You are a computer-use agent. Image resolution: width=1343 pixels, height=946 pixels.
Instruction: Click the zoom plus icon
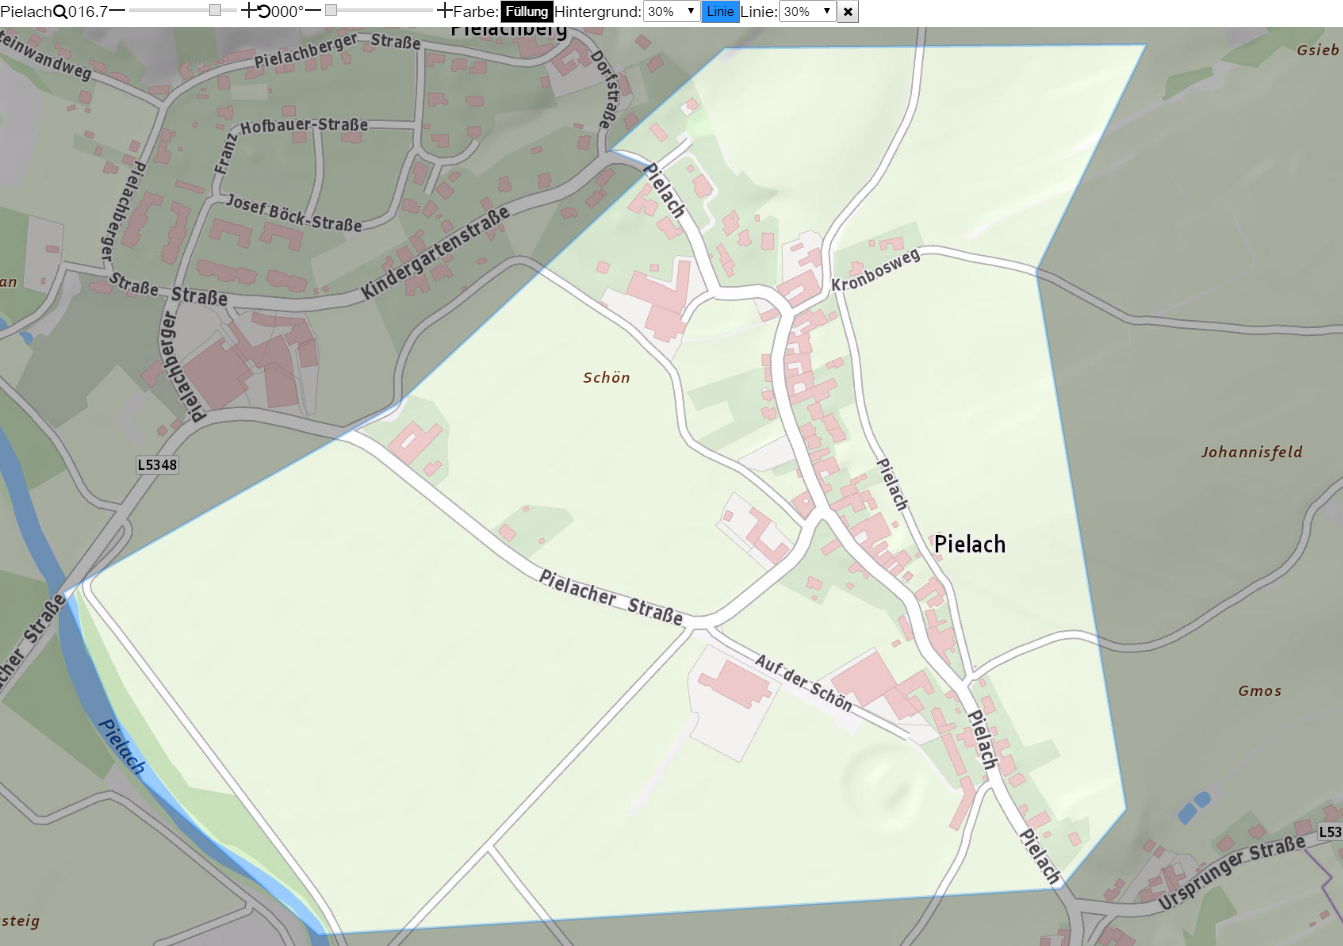[x=248, y=11]
